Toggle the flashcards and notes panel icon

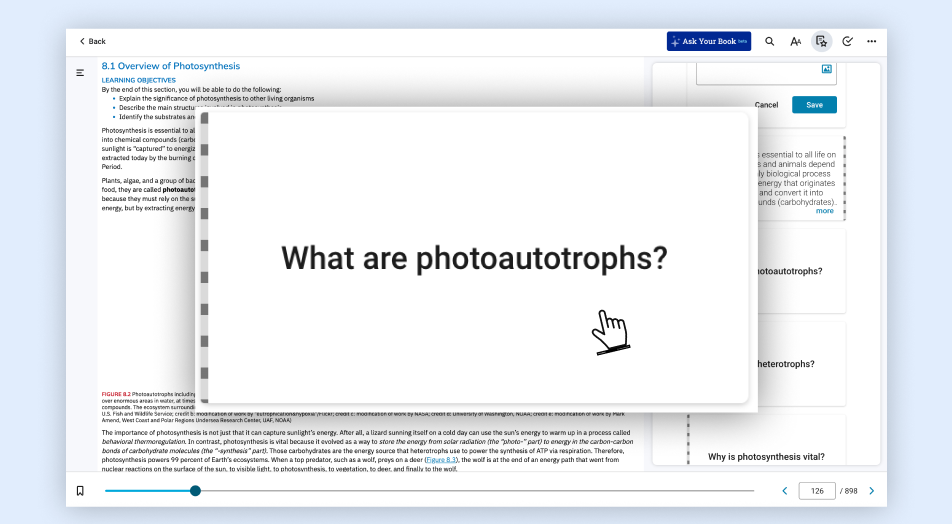click(x=821, y=41)
